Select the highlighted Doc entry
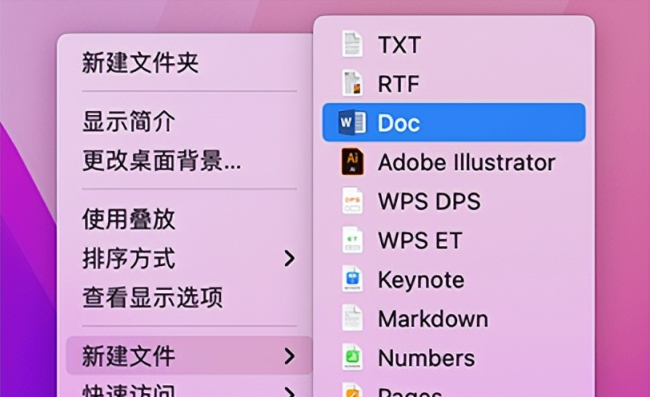Screen dimensions: 650x397 click(x=454, y=122)
